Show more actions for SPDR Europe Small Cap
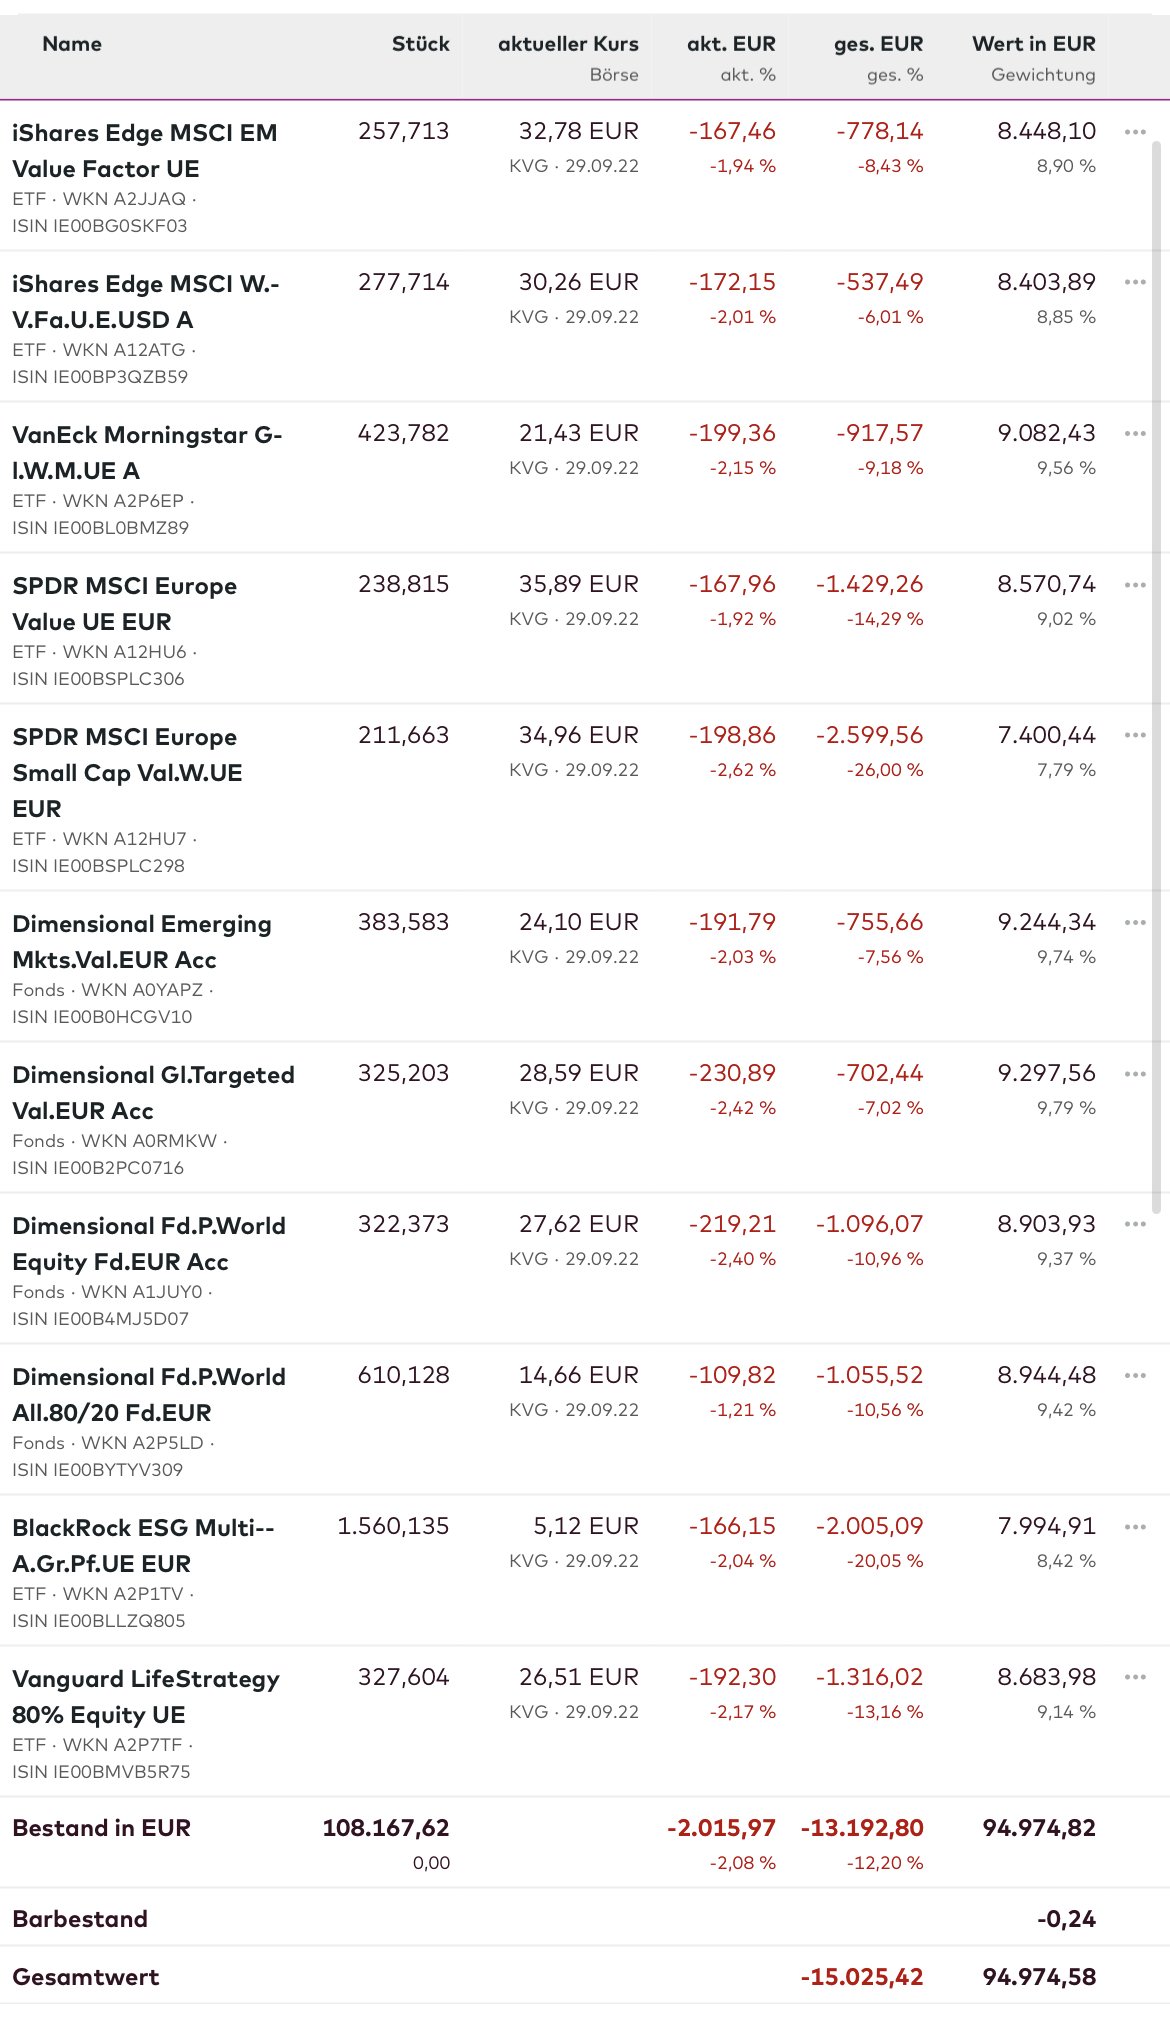The height and width of the screenshot is (2020, 1170). coord(1135,735)
